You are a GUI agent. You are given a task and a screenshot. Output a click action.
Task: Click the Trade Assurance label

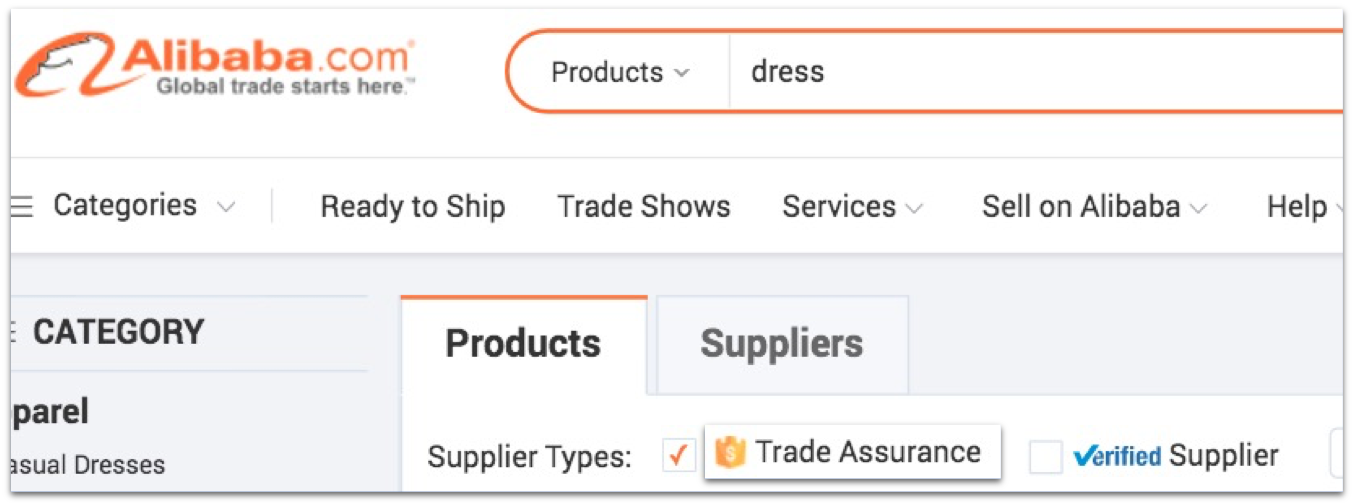868,452
